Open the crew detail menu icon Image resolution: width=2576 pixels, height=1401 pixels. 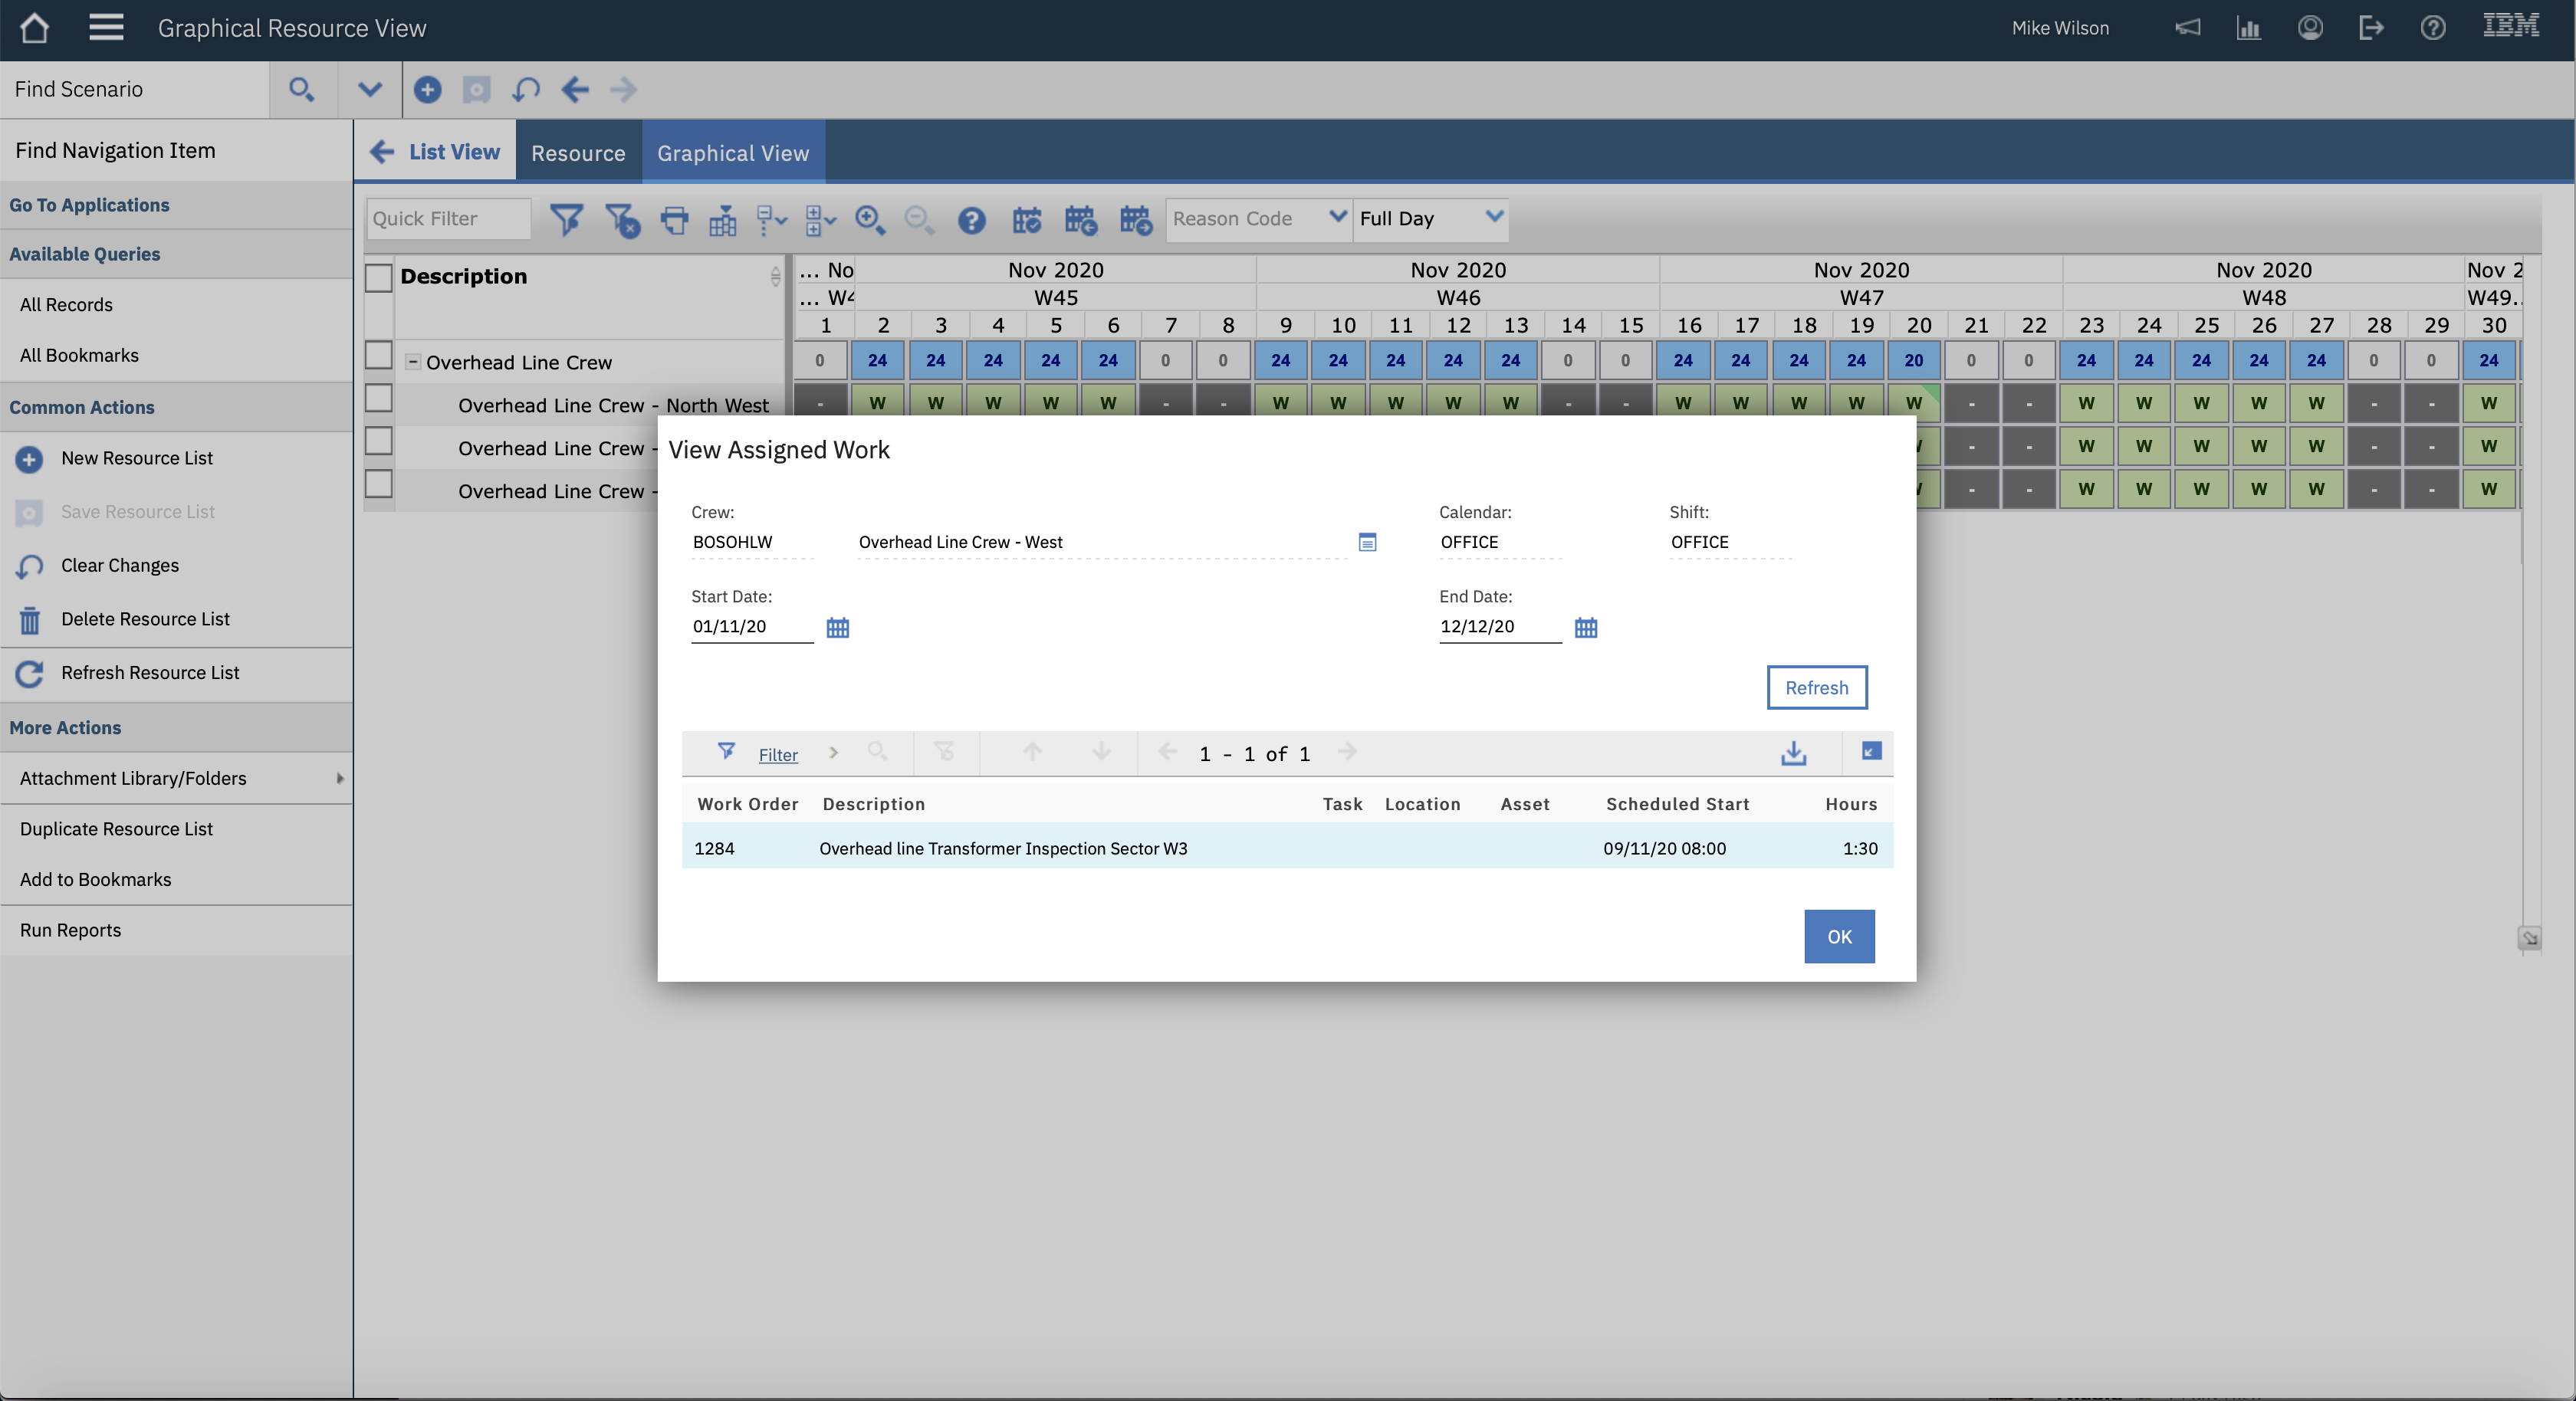click(x=1367, y=542)
